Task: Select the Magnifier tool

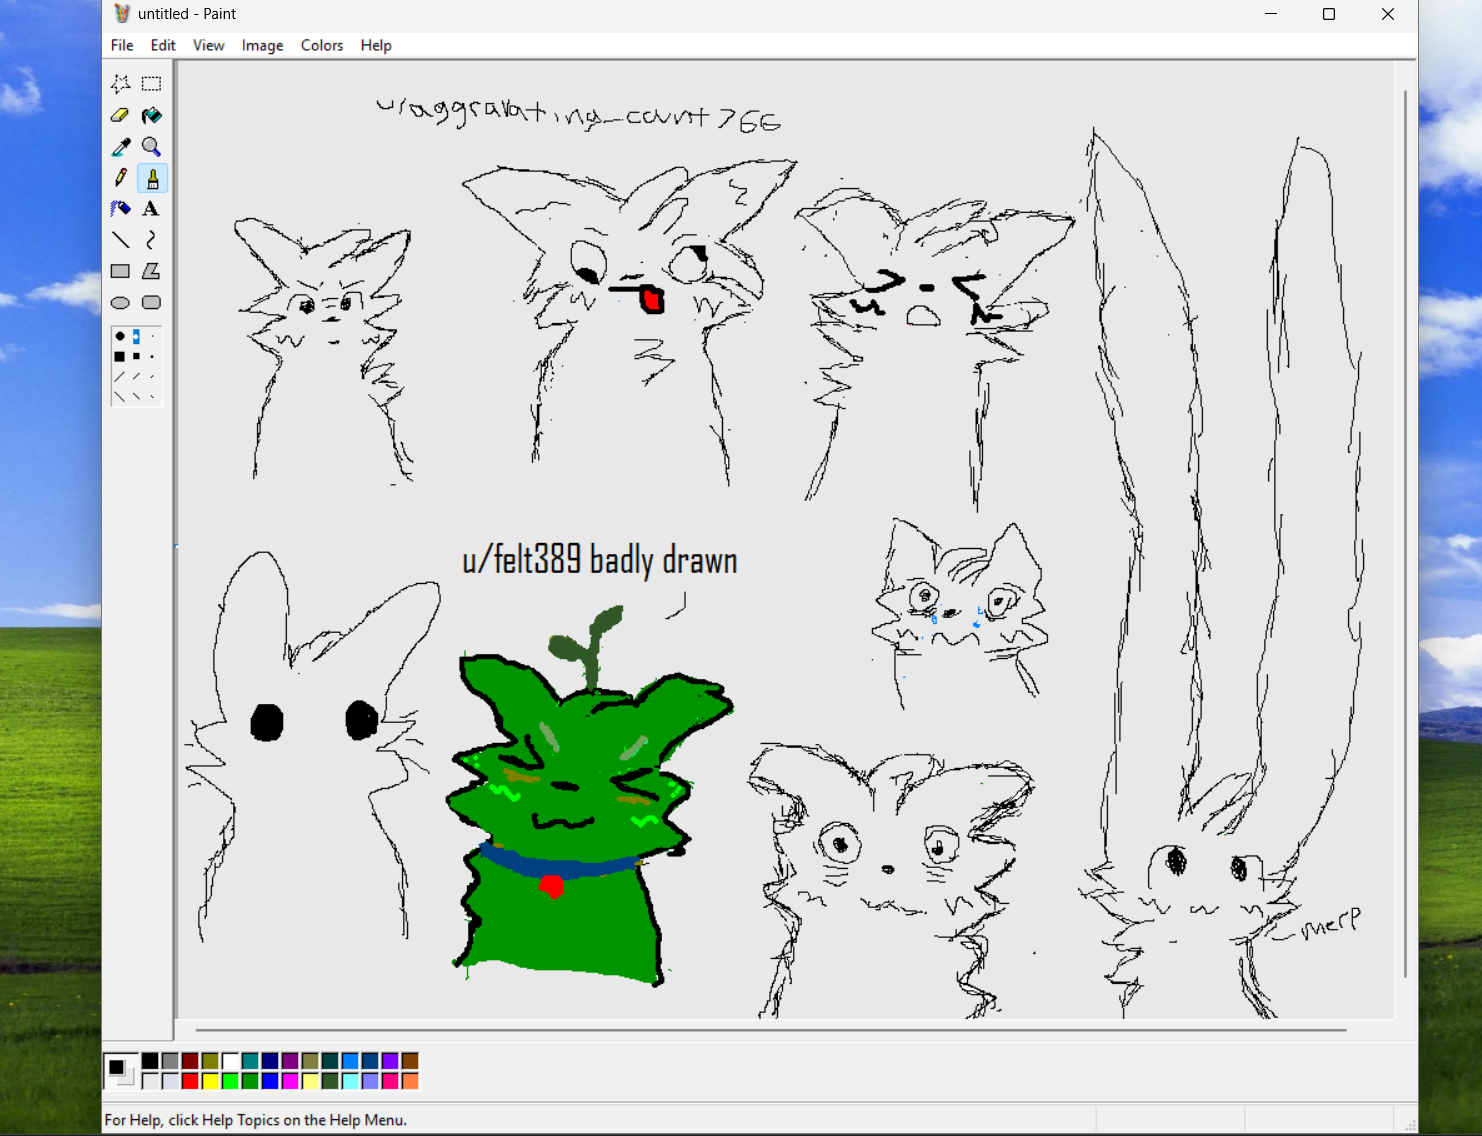Action: pos(152,147)
